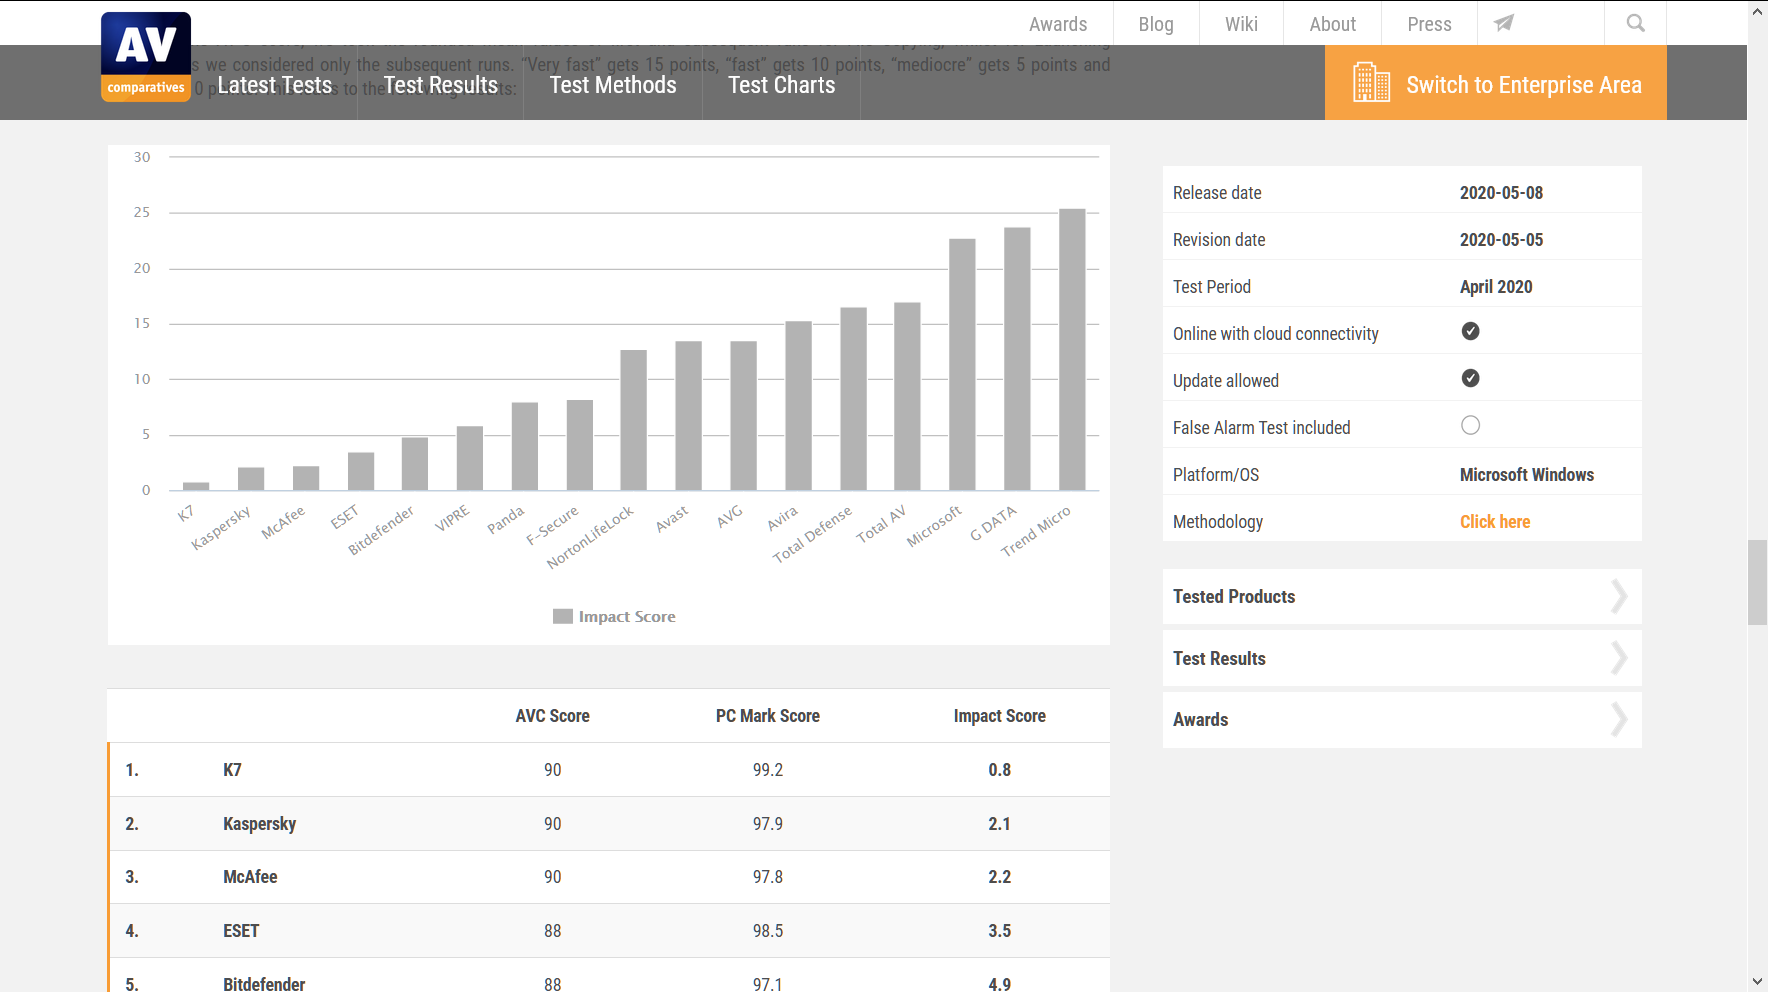Click the enterprise building icon

(1371, 82)
